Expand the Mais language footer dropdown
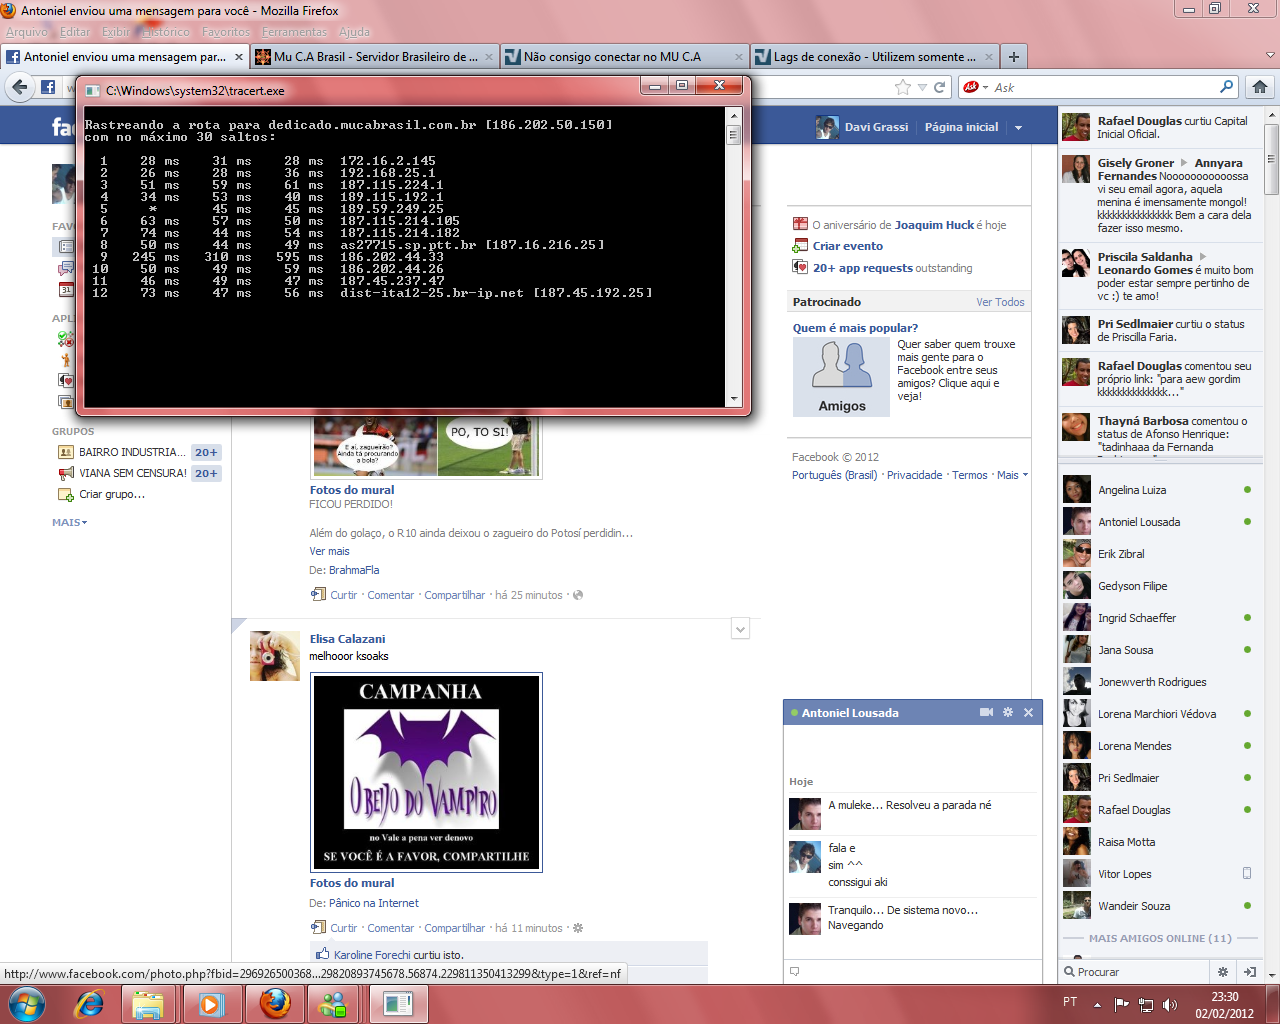The height and width of the screenshot is (1024, 1280). point(1012,475)
